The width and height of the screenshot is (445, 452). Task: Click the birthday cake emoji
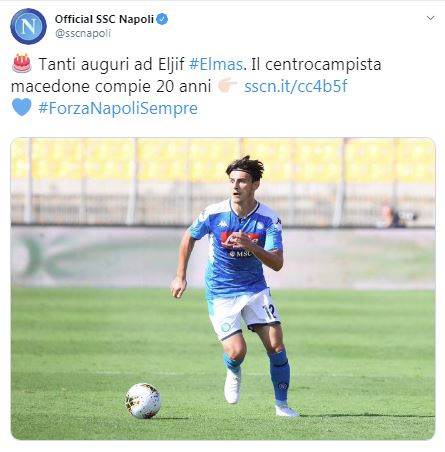[x=22, y=63]
